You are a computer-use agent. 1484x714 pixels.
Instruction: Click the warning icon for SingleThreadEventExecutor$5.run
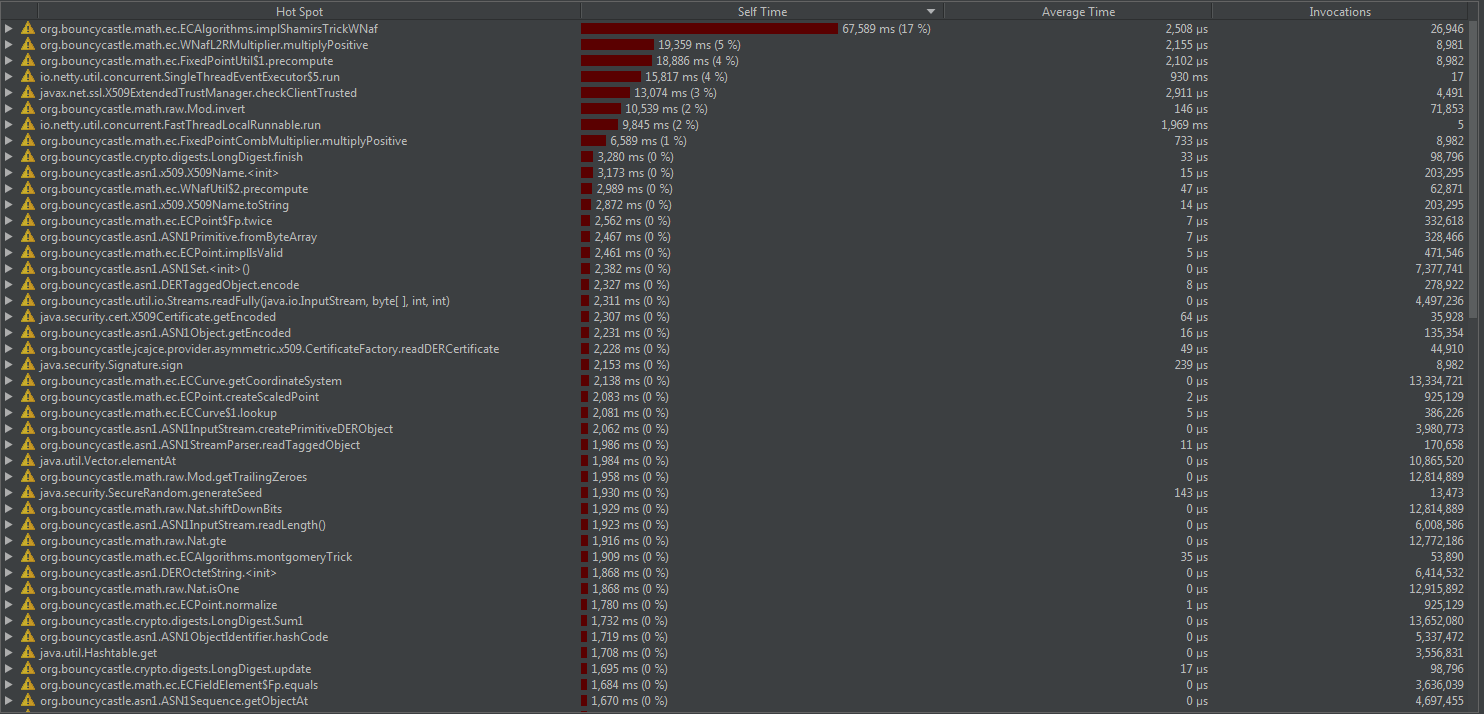tap(27, 76)
